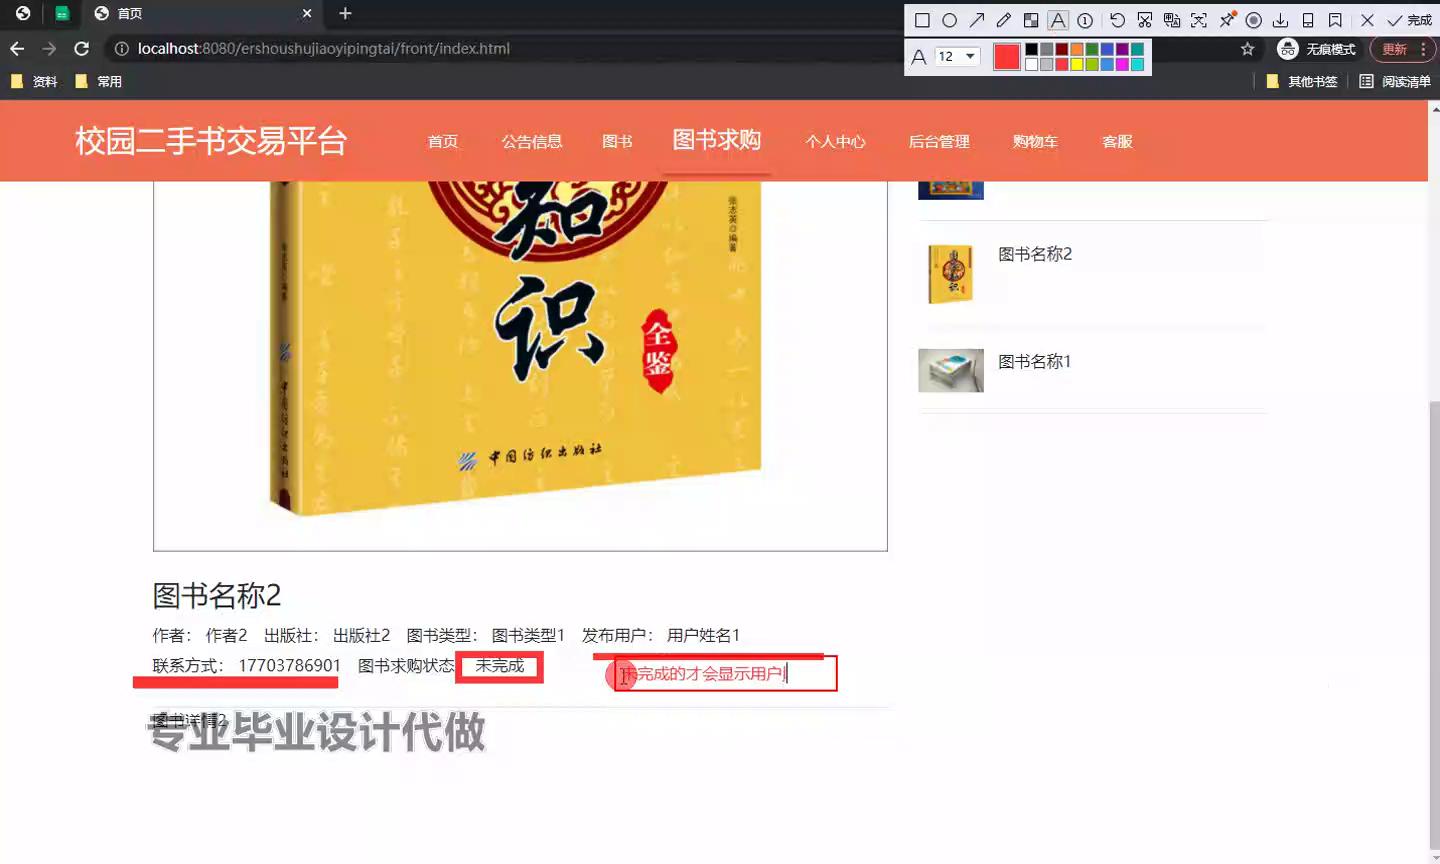Image resolution: width=1440 pixels, height=864 pixels.
Task: Pin the screenshot to screen
Action: click(x=1227, y=20)
